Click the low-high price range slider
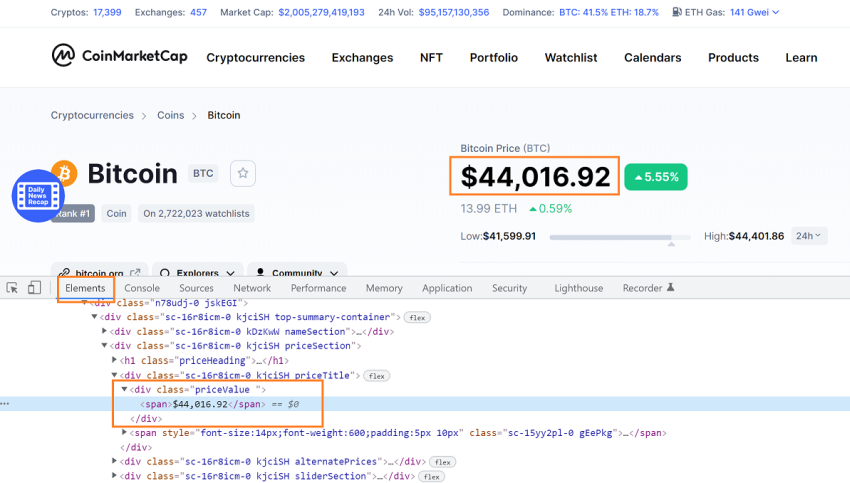Screen dimensions: 850x483 (620, 237)
